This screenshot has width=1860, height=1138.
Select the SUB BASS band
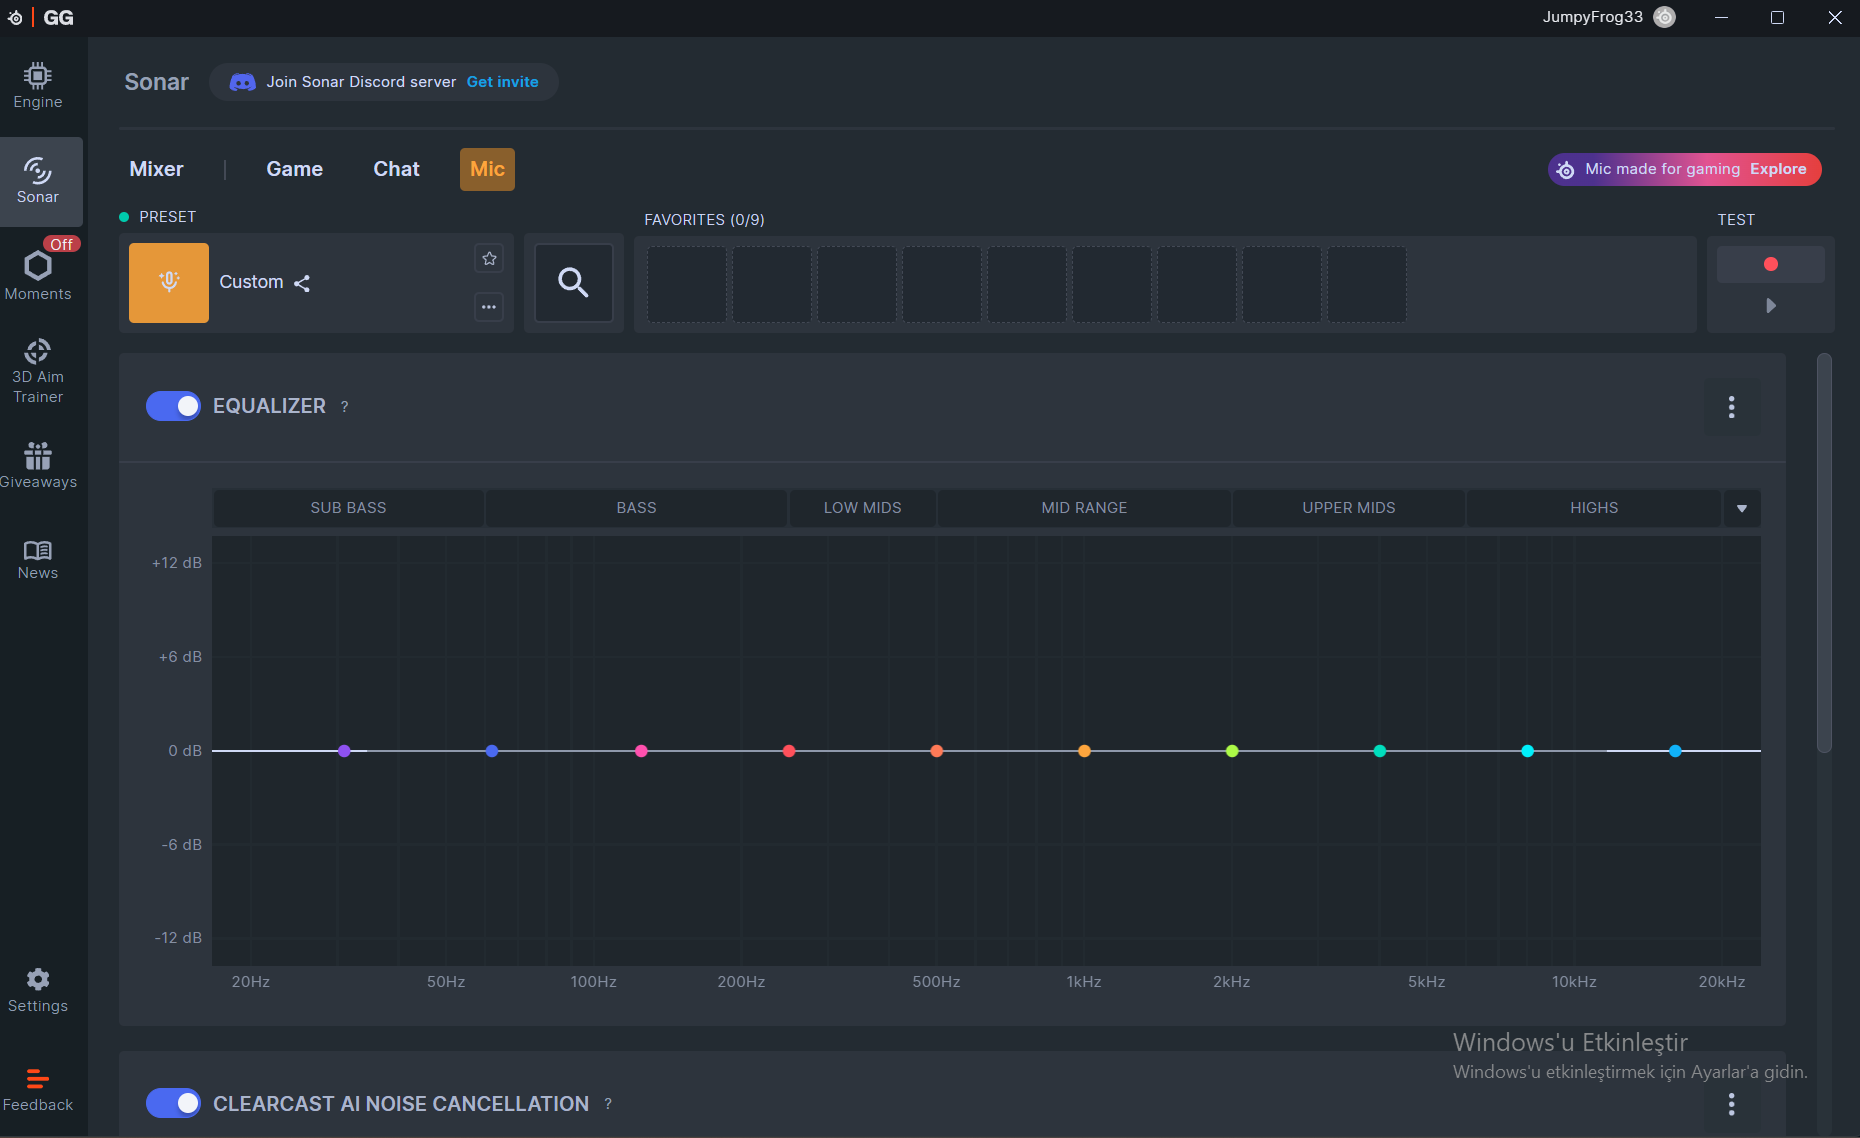coord(349,508)
